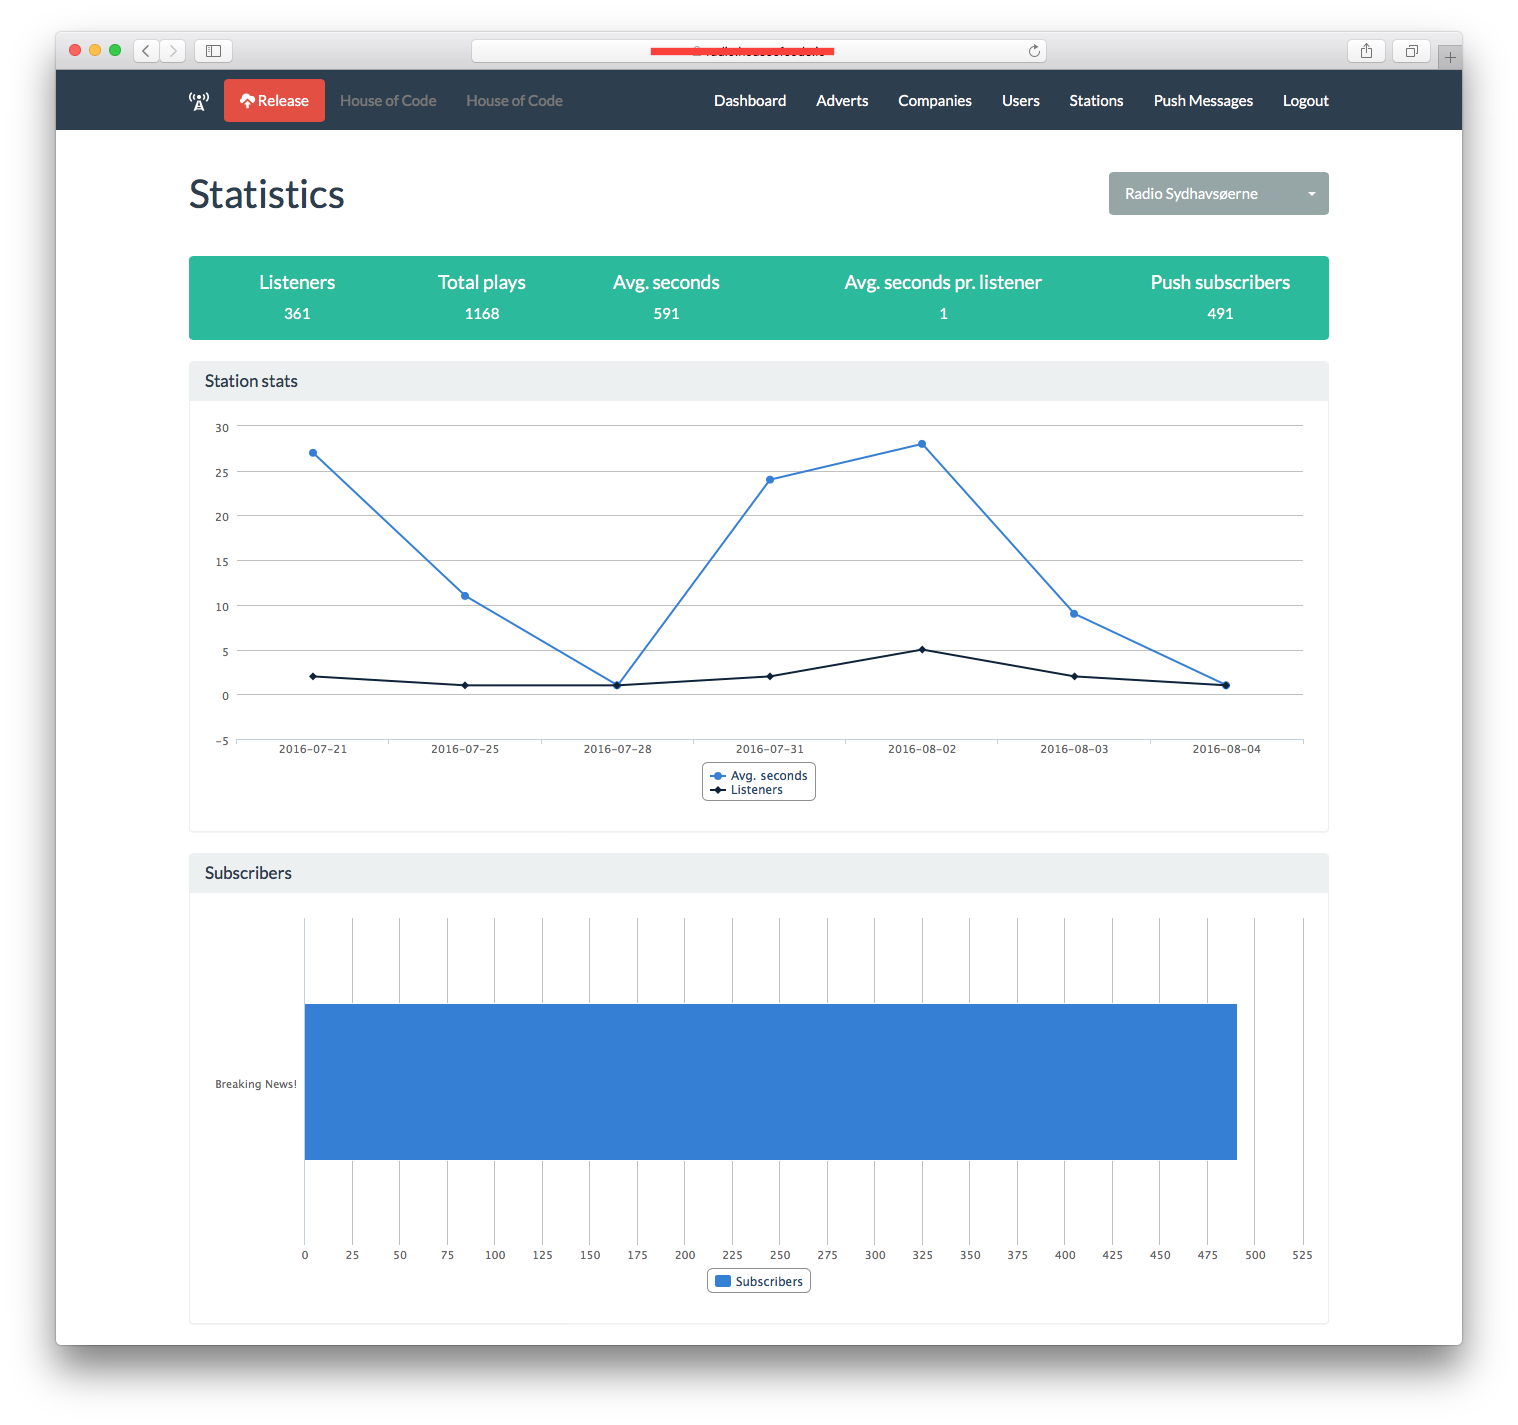Click the Breaking News subscribers bar
The height and width of the screenshot is (1425, 1518).
coord(770,1082)
